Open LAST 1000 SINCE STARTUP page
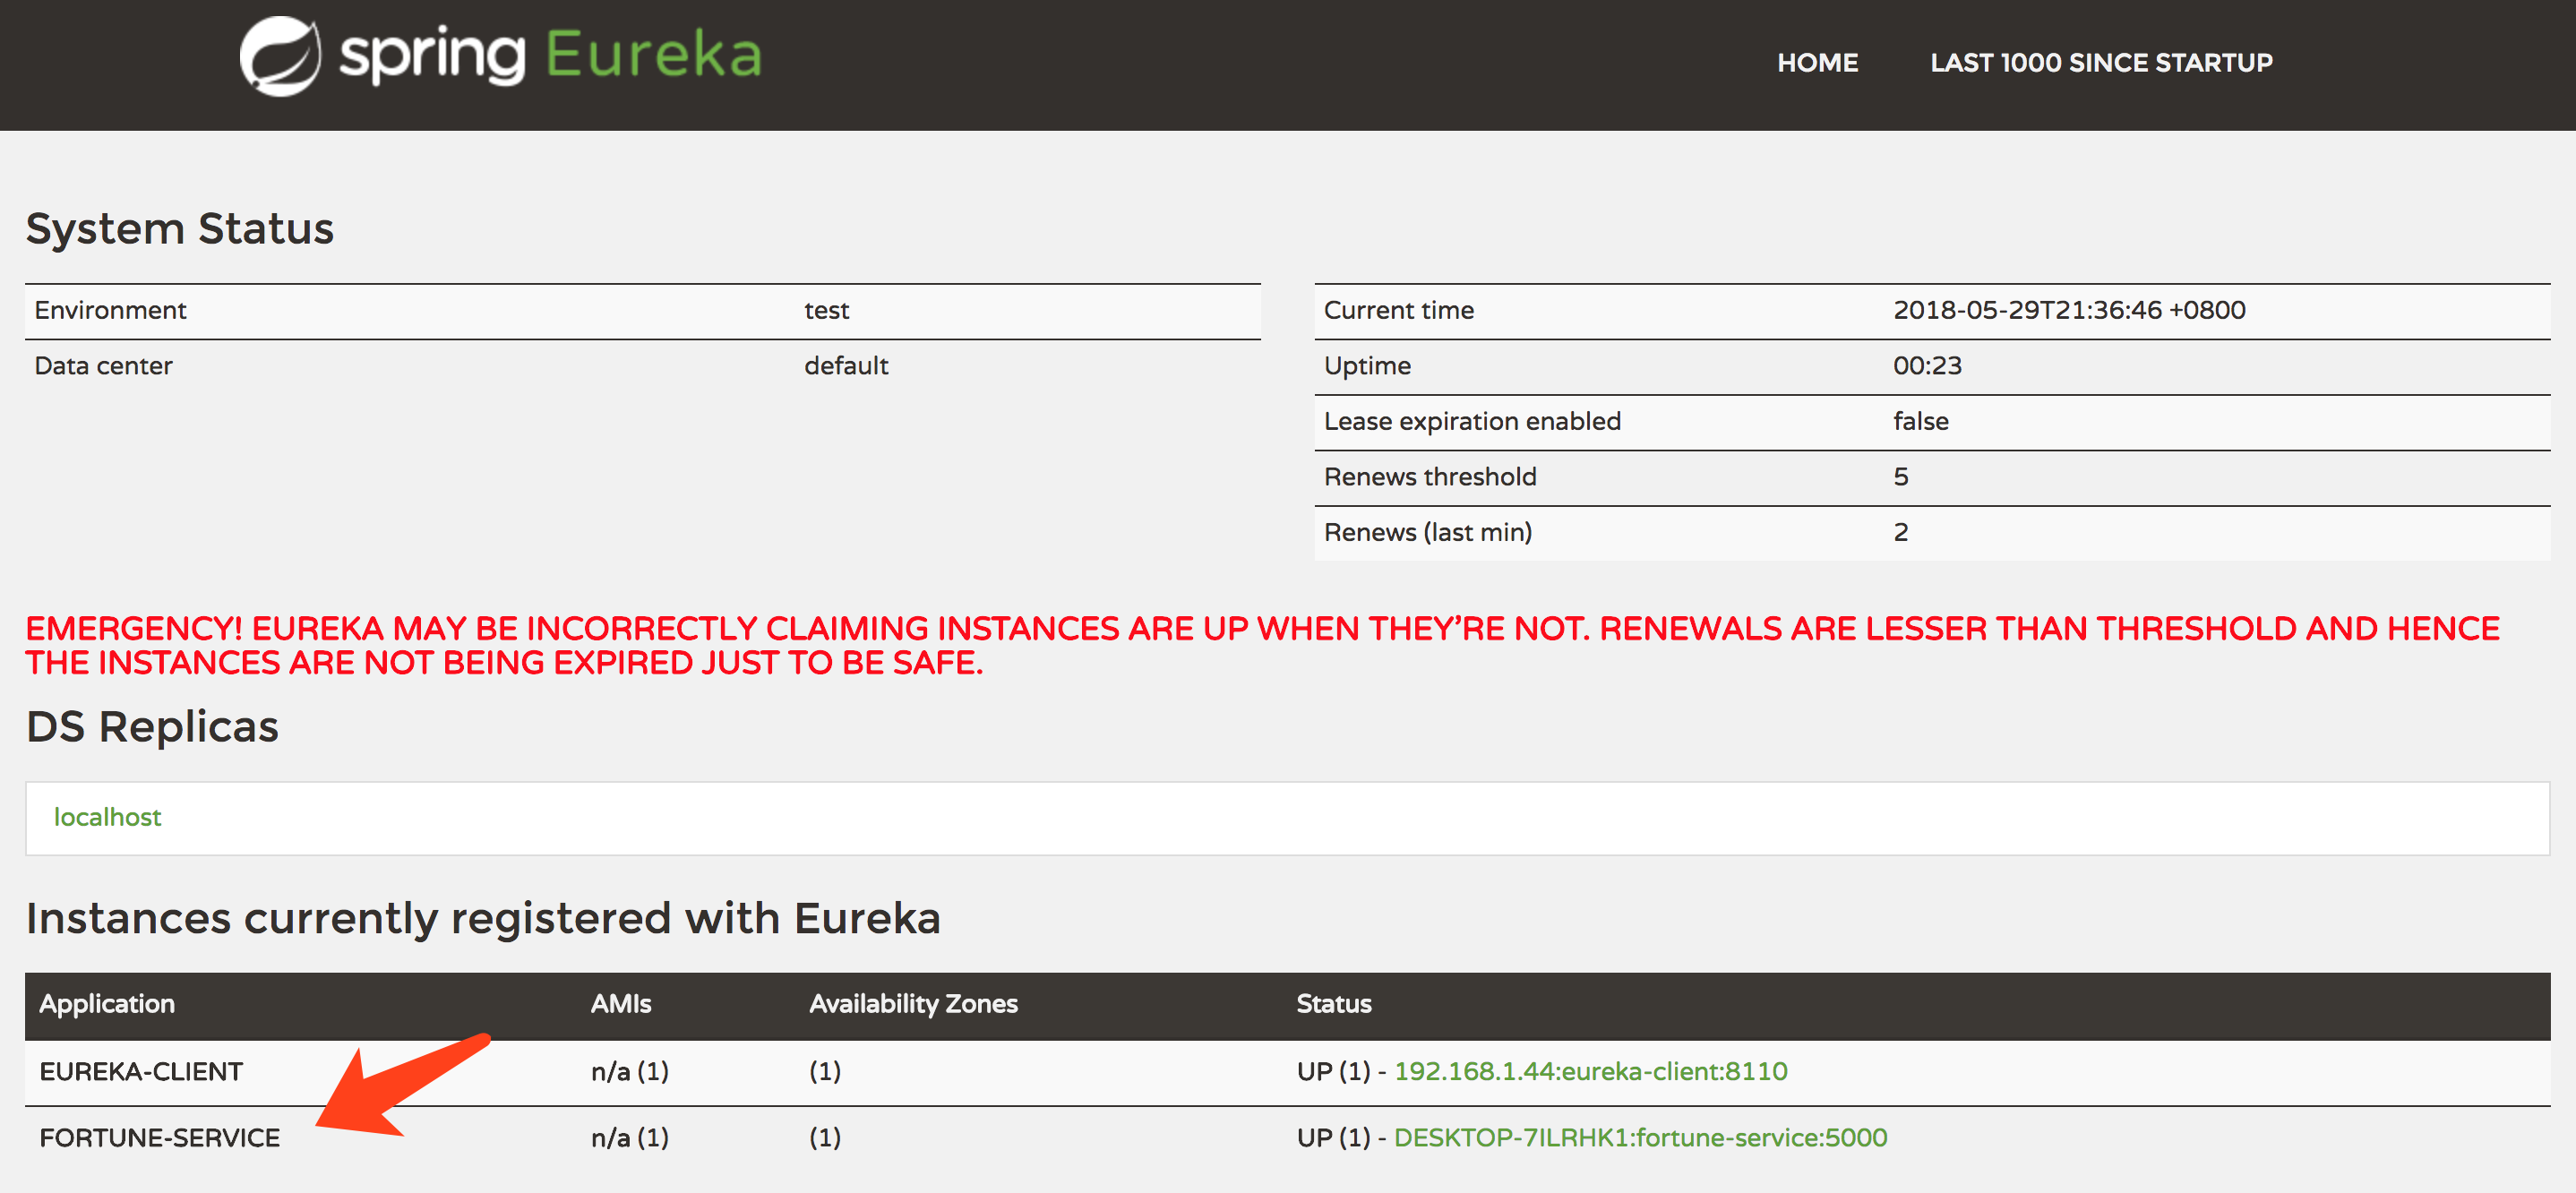The height and width of the screenshot is (1193, 2576). pyautogui.click(x=2101, y=62)
